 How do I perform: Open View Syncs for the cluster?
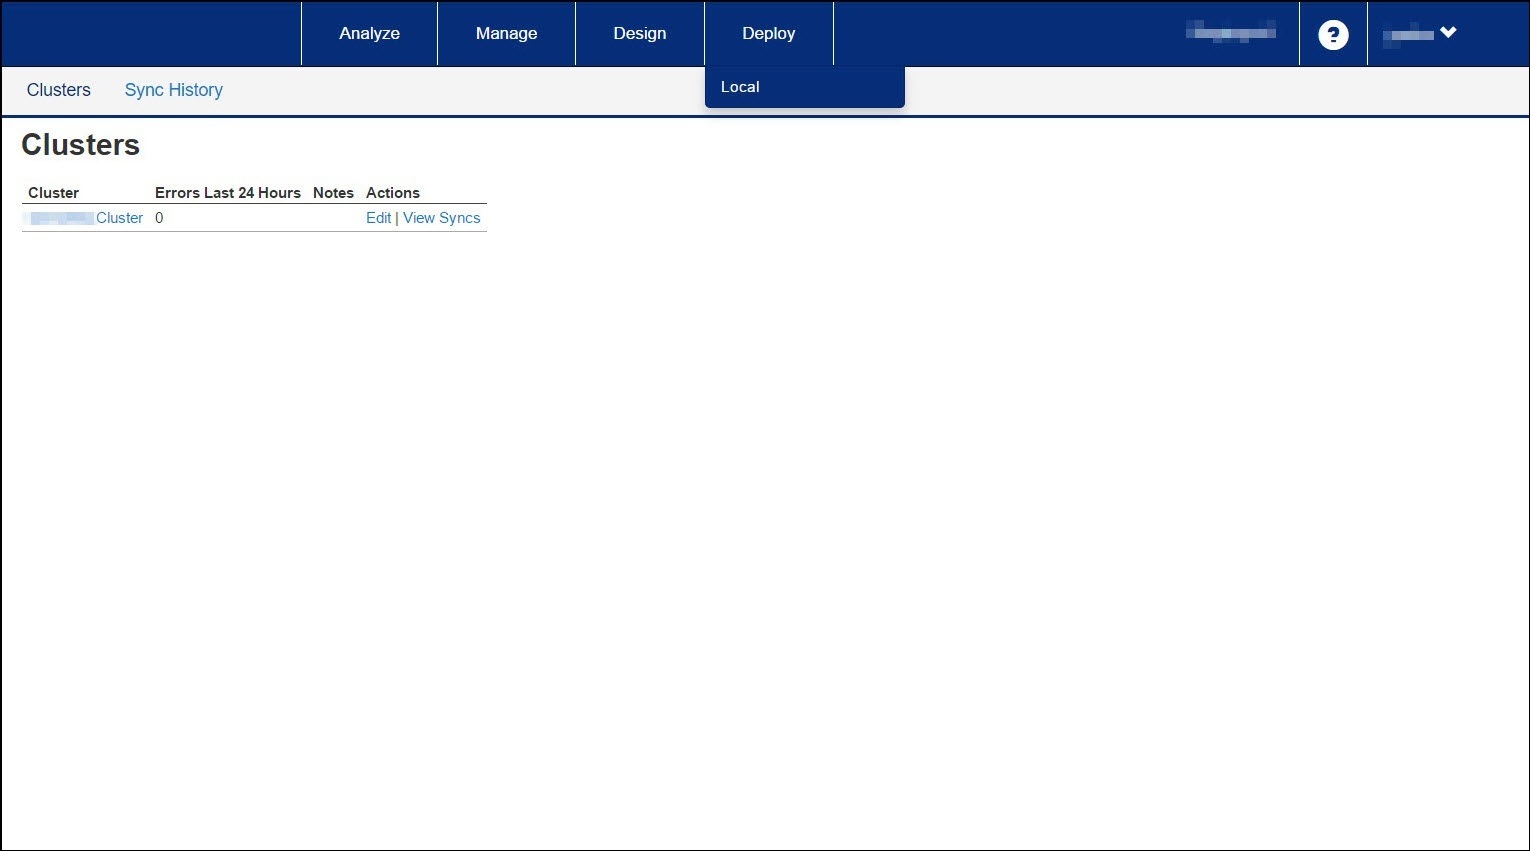pyautogui.click(x=441, y=218)
